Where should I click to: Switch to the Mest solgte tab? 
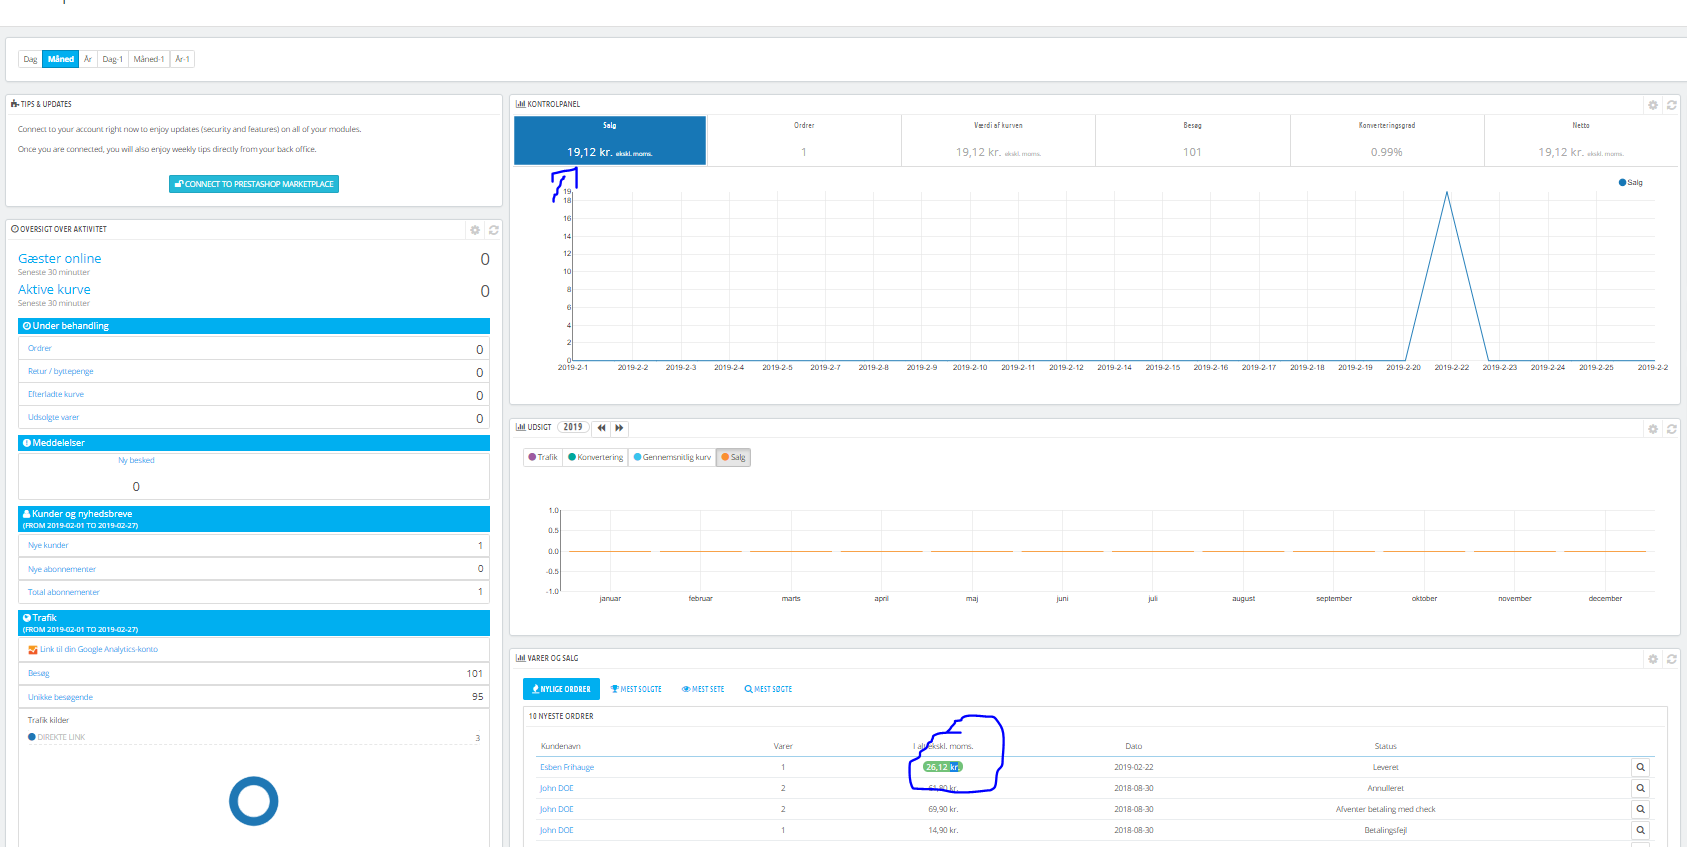click(x=636, y=689)
